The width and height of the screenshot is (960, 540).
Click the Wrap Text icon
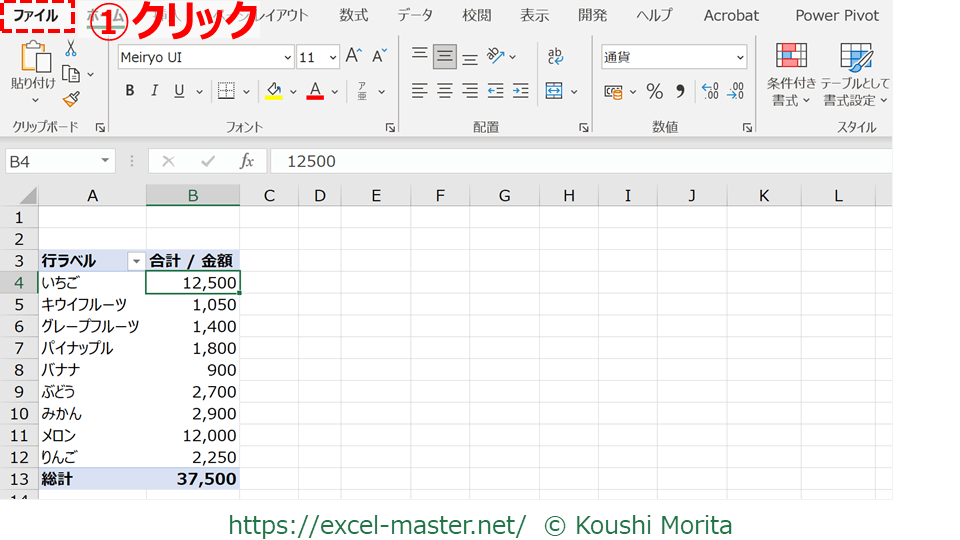click(x=555, y=57)
